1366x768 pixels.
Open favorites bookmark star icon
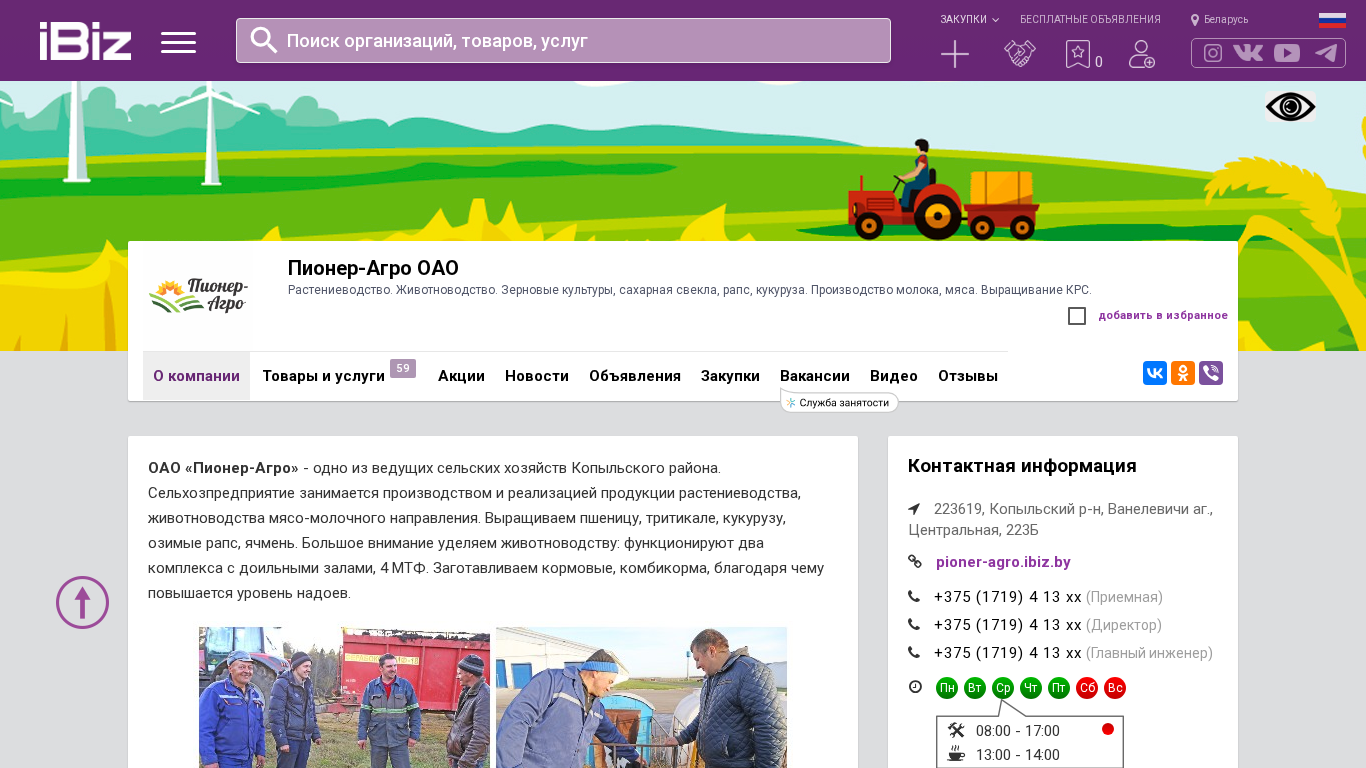tap(1078, 54)
